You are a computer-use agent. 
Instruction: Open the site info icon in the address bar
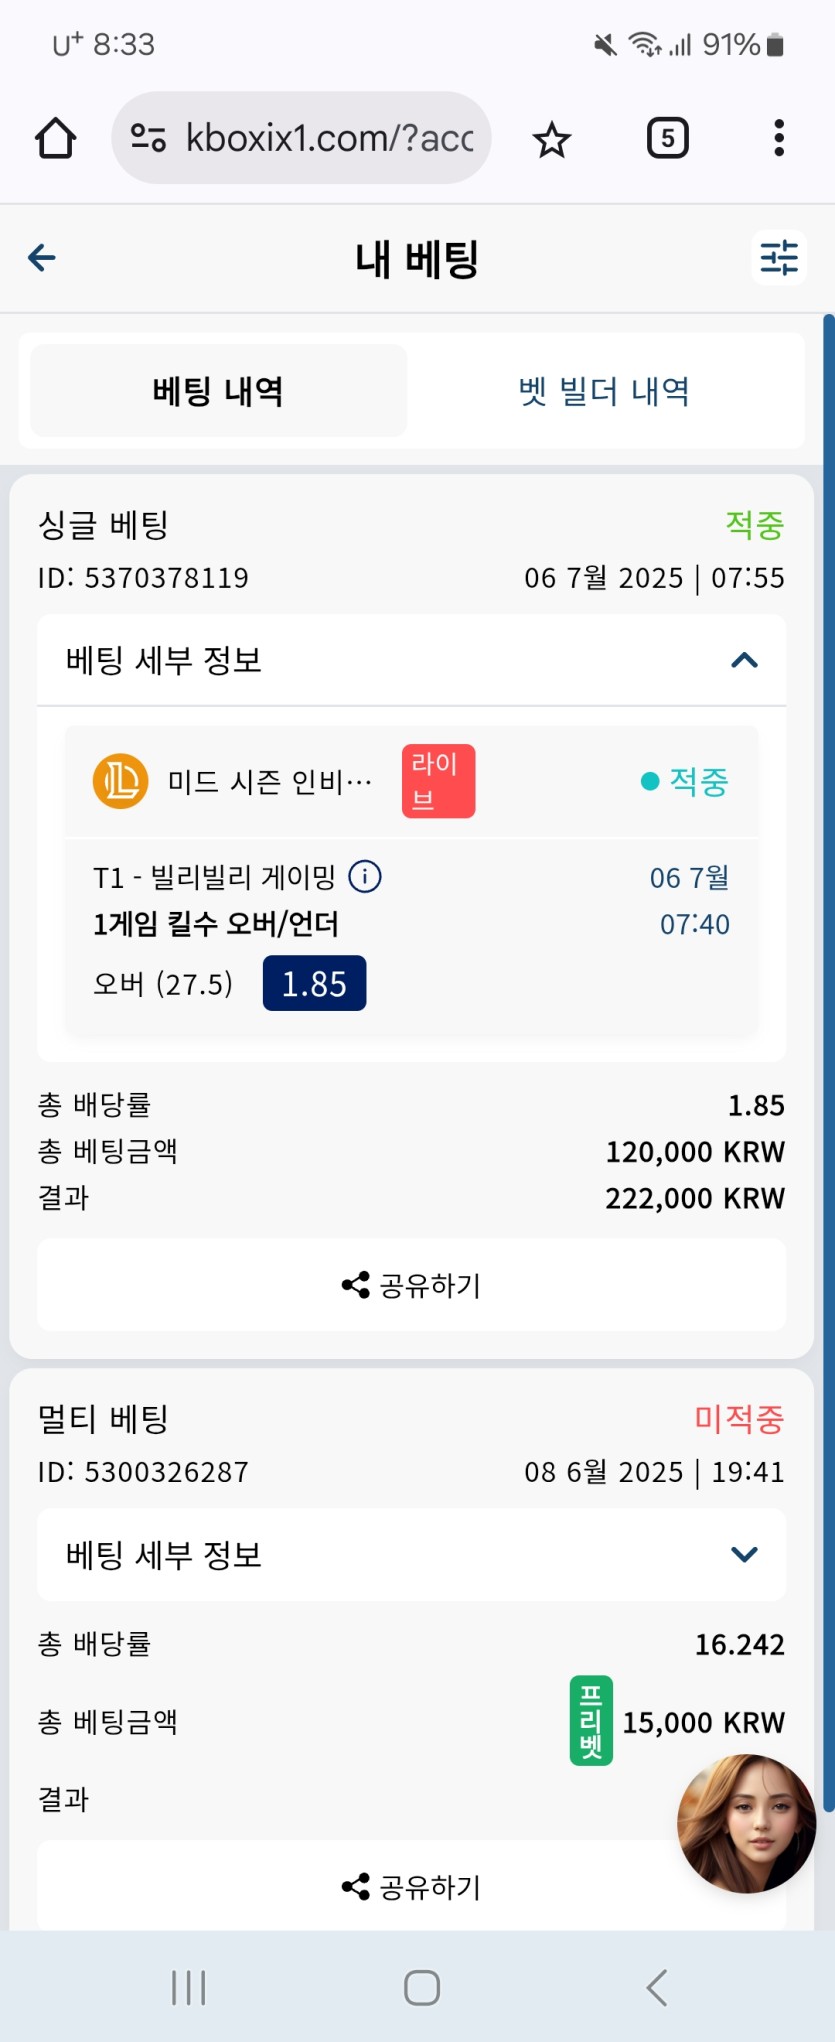pyautogui.click(x=148, y=138)
